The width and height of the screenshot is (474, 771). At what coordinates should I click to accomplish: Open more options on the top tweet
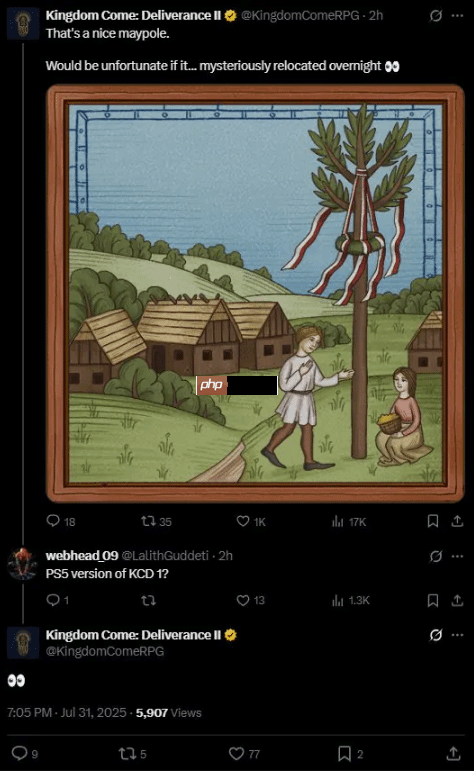(457, 16)
